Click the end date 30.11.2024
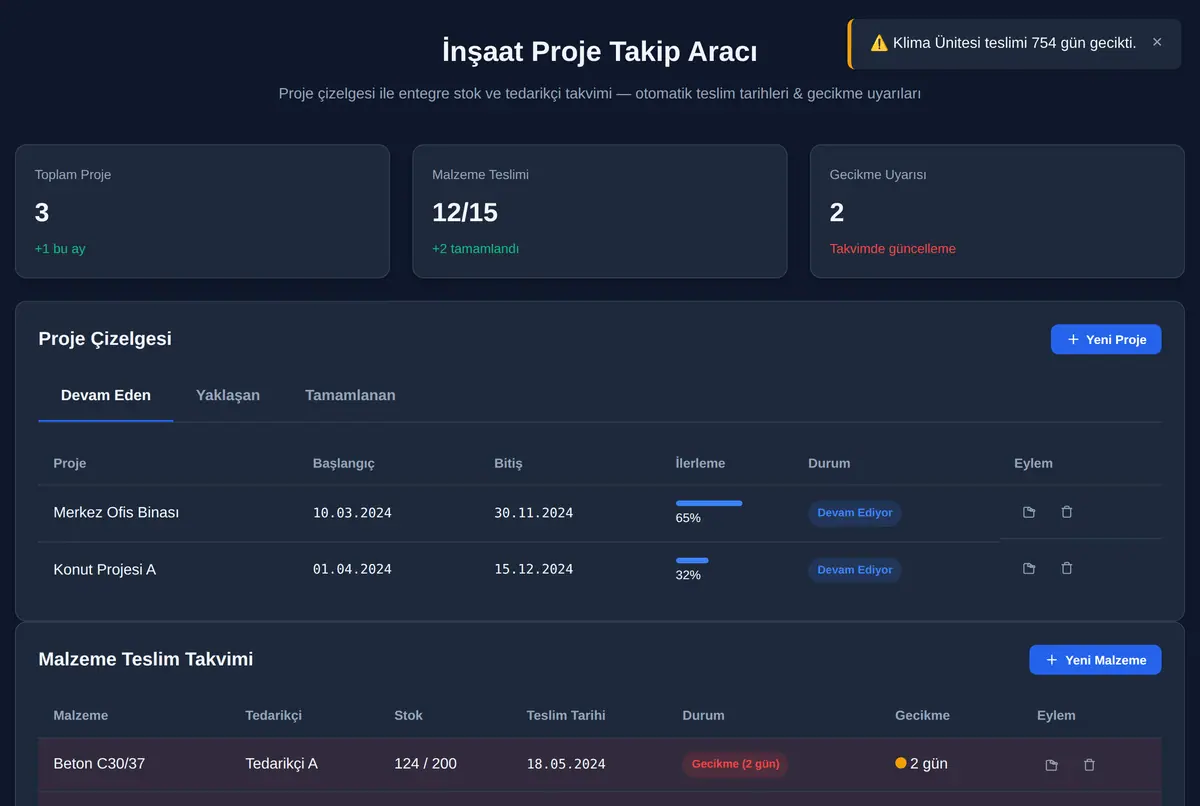 [x=533, y=513]
